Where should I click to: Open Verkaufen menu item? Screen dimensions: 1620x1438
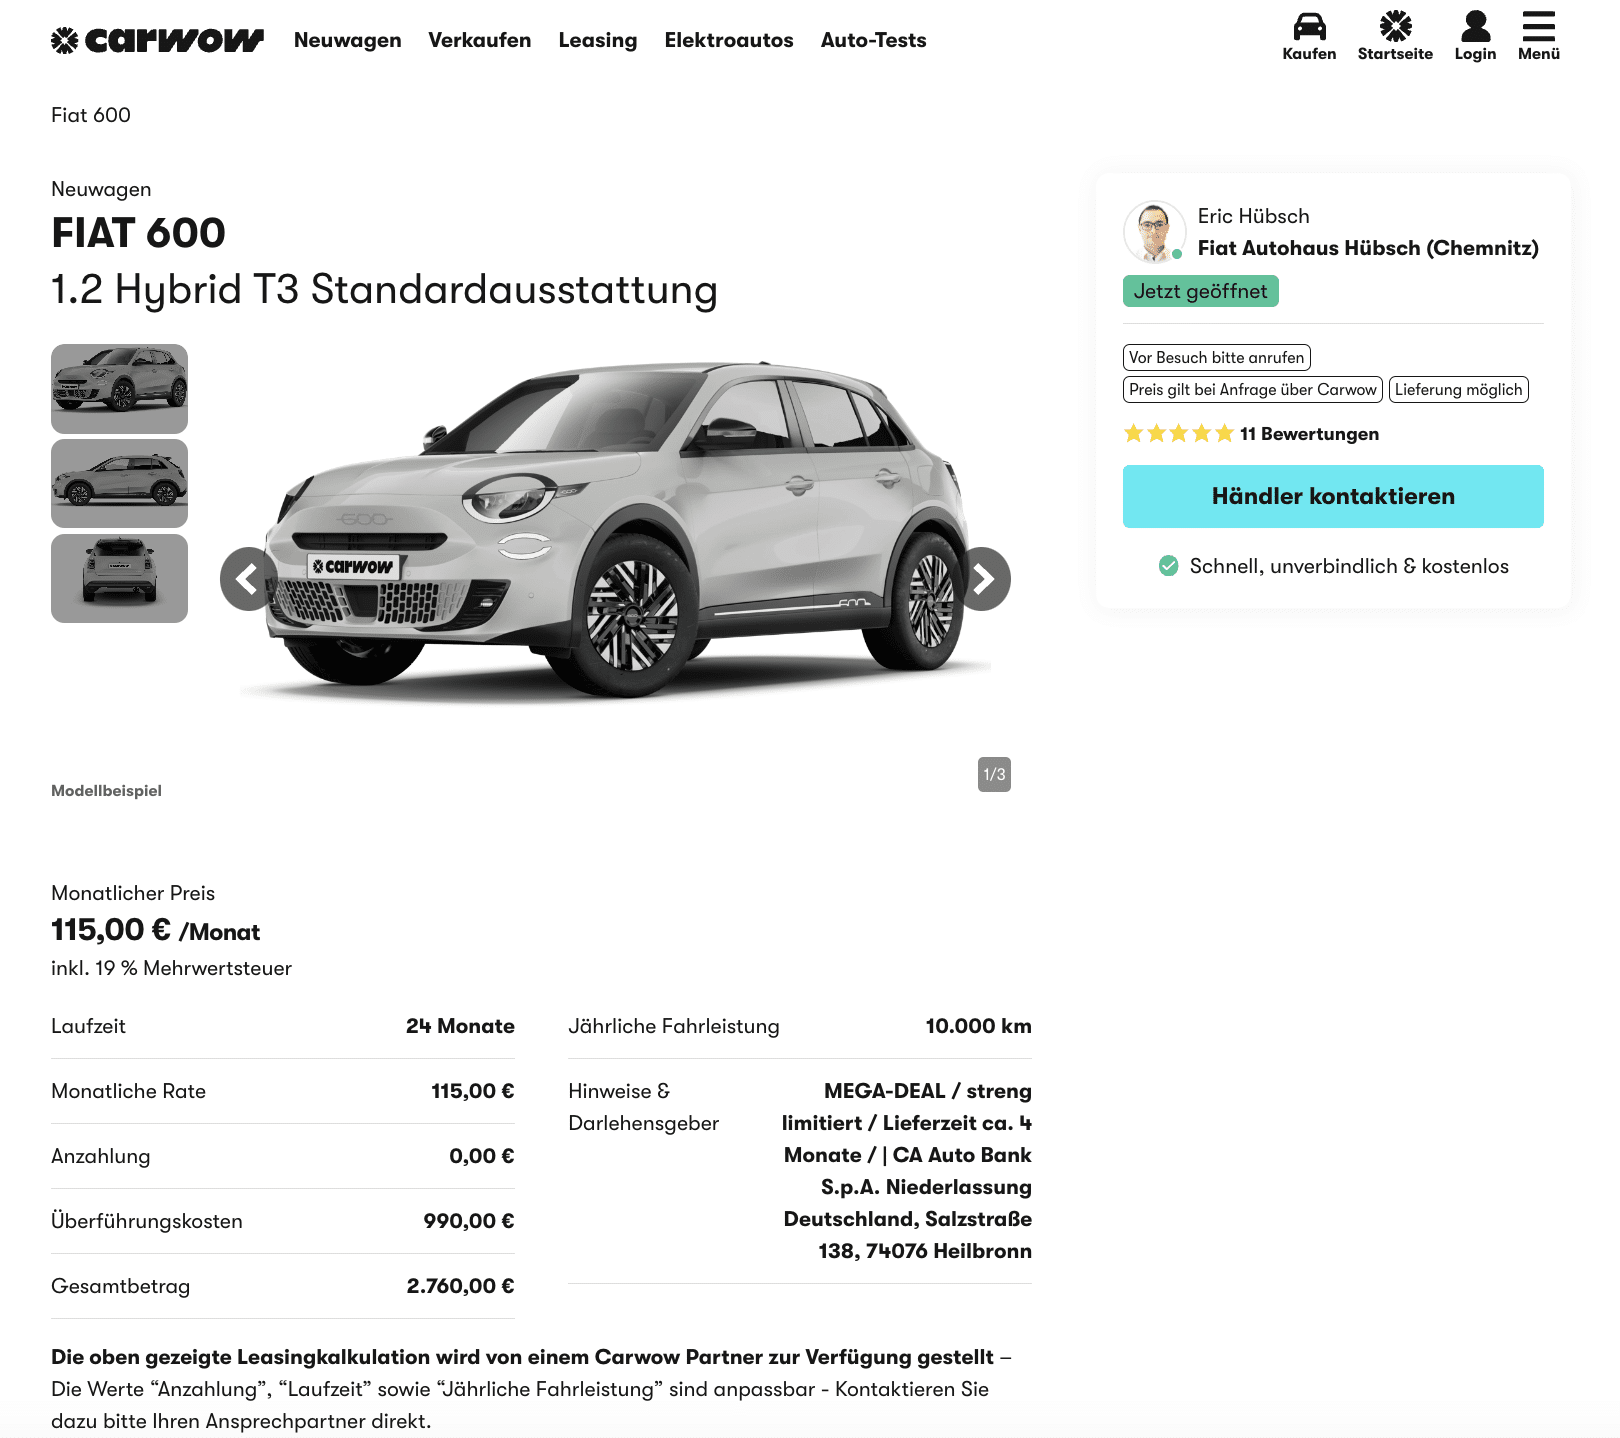479,40
